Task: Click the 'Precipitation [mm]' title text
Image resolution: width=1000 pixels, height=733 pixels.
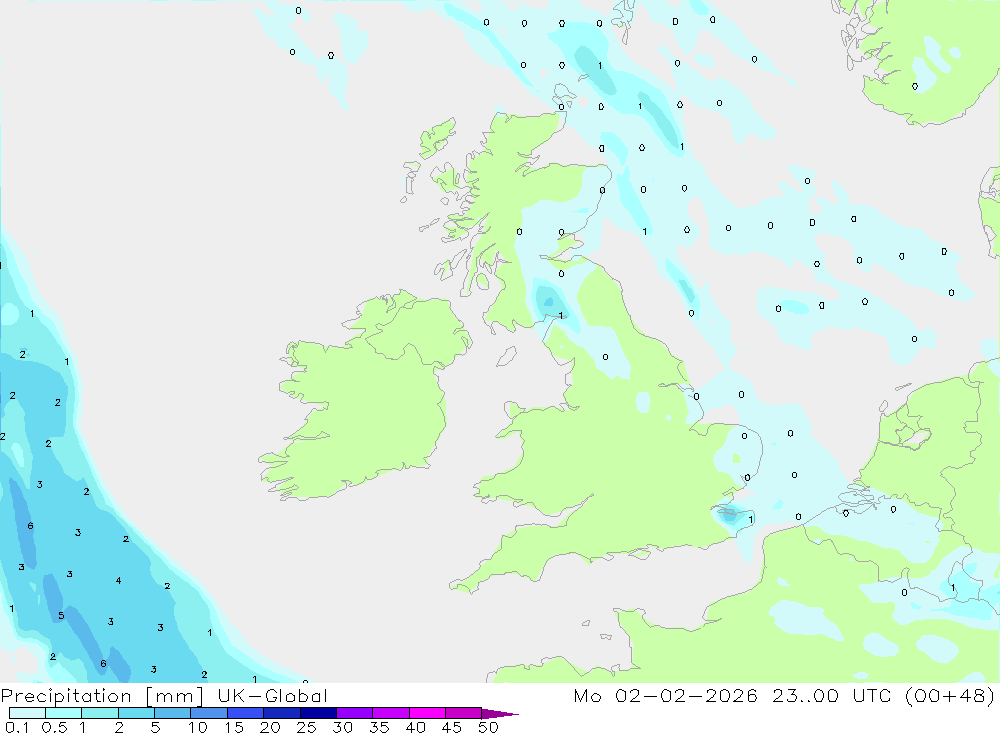Action: (102, 696)
